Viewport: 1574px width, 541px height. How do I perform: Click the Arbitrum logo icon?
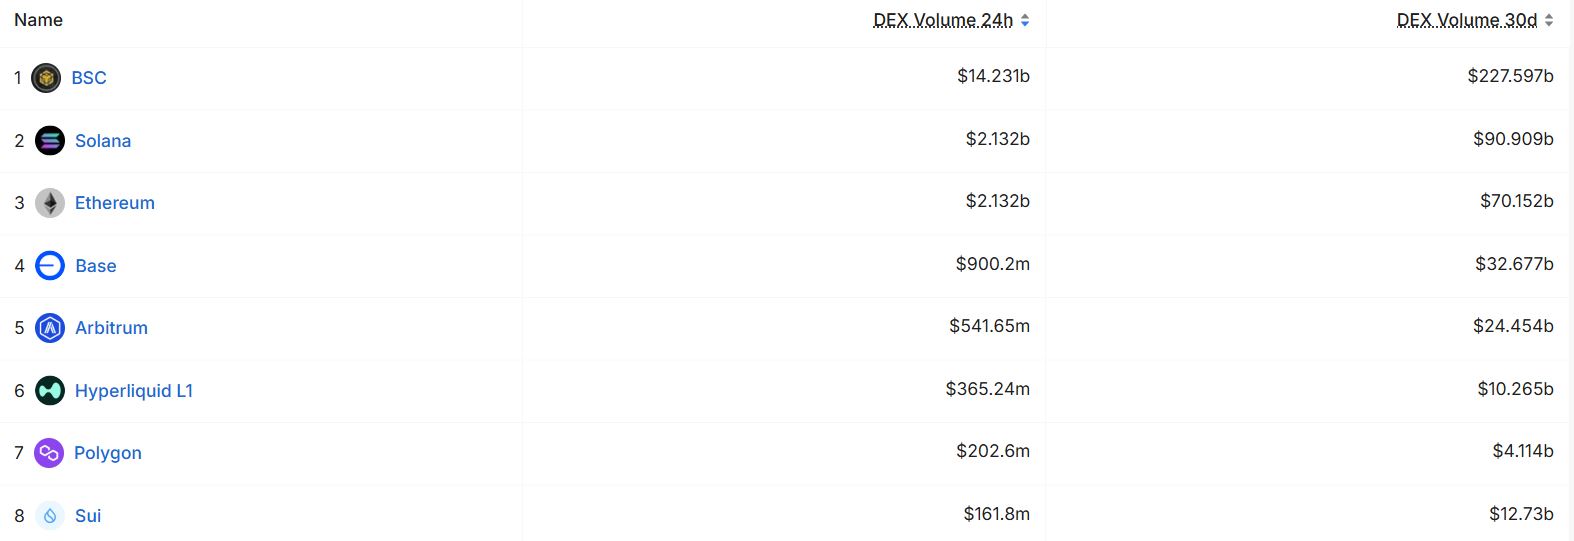click(x=50, y=328)
